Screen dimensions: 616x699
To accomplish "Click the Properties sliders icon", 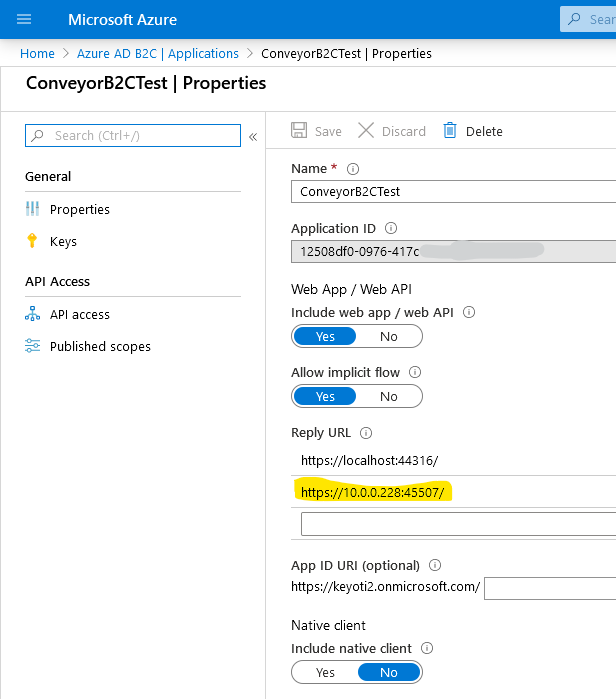I will pyautogui.click(x=33, y=209).
